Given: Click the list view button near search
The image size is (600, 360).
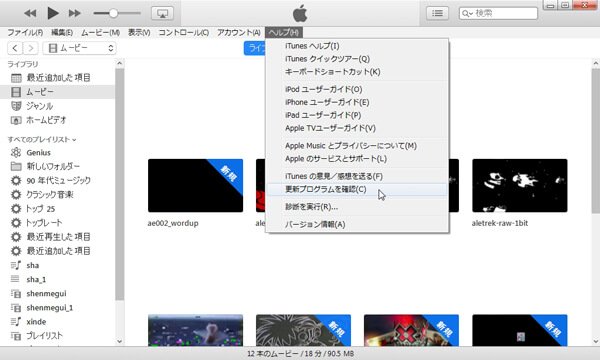Looking at the screenshot, I should (x=437, y=13).
